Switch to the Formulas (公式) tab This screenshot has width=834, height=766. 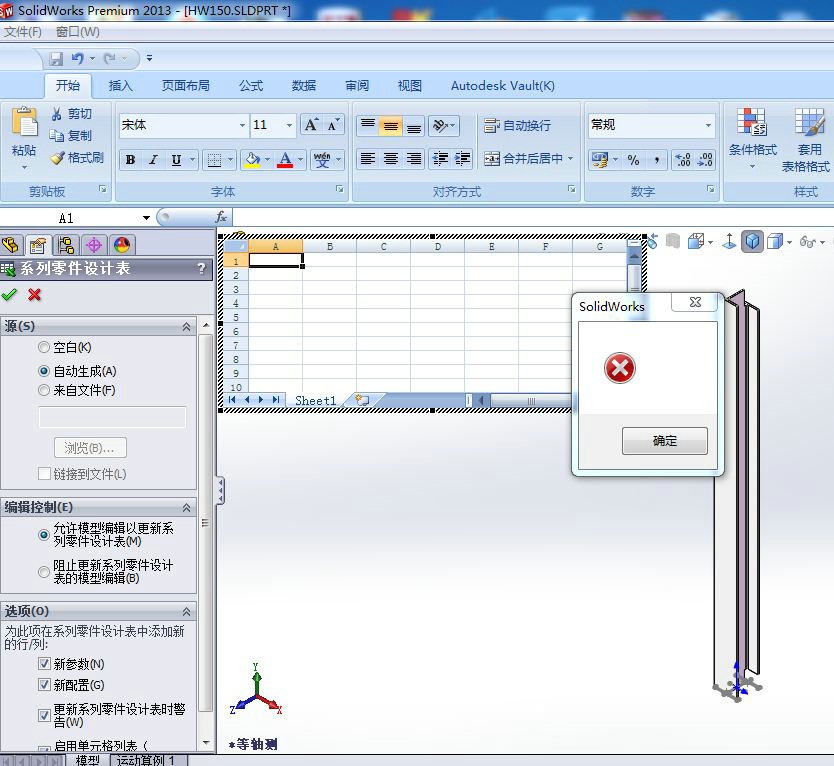pos(251,86)
